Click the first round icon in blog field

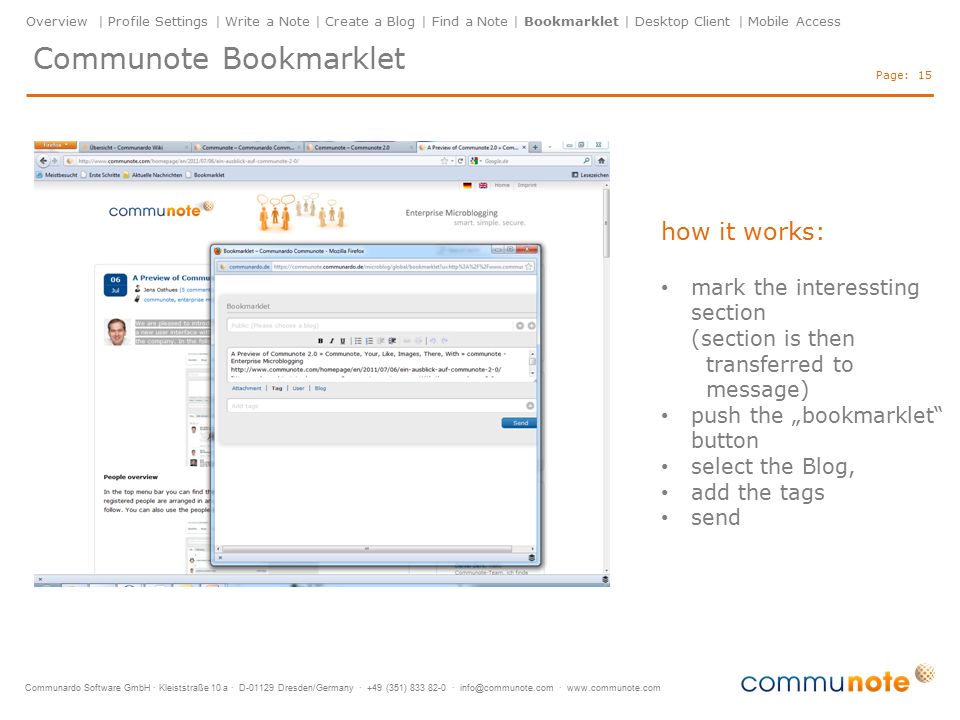point(520,326)
